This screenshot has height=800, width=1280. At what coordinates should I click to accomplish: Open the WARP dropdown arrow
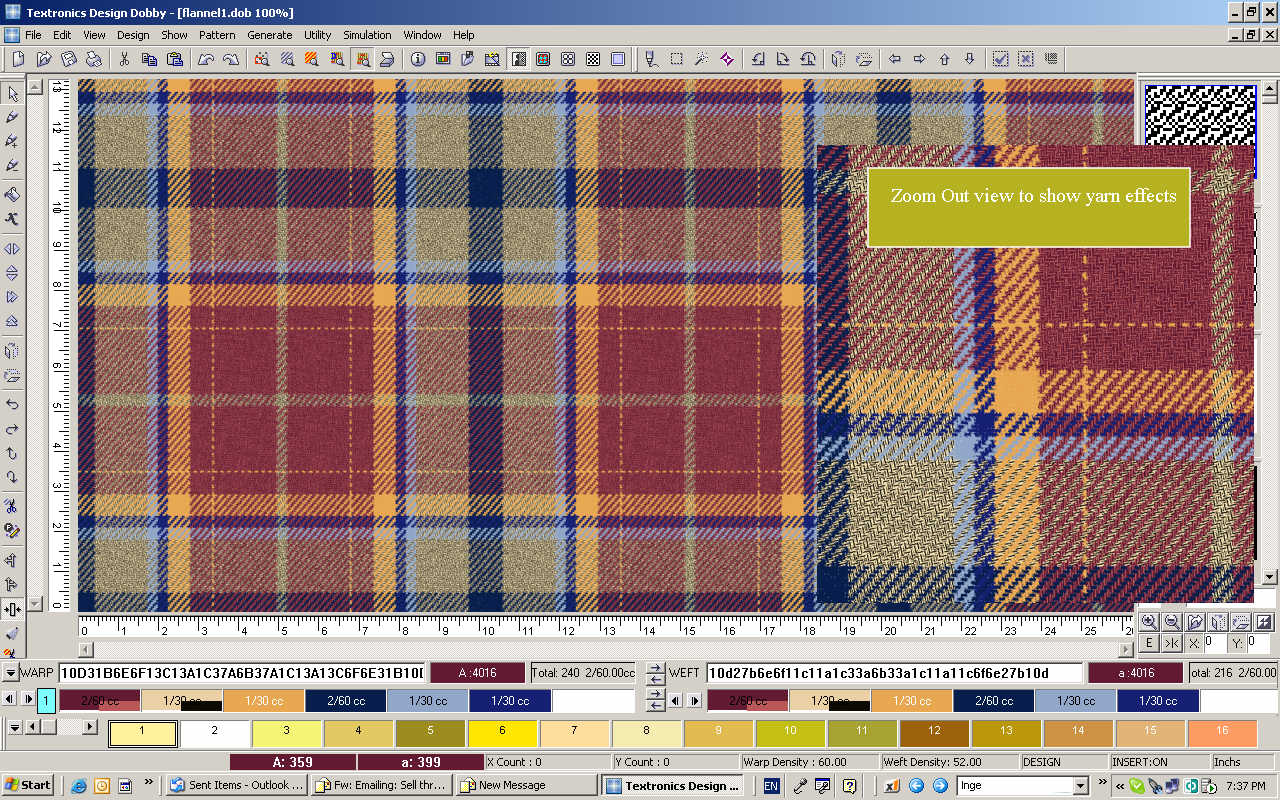(11, 673)
